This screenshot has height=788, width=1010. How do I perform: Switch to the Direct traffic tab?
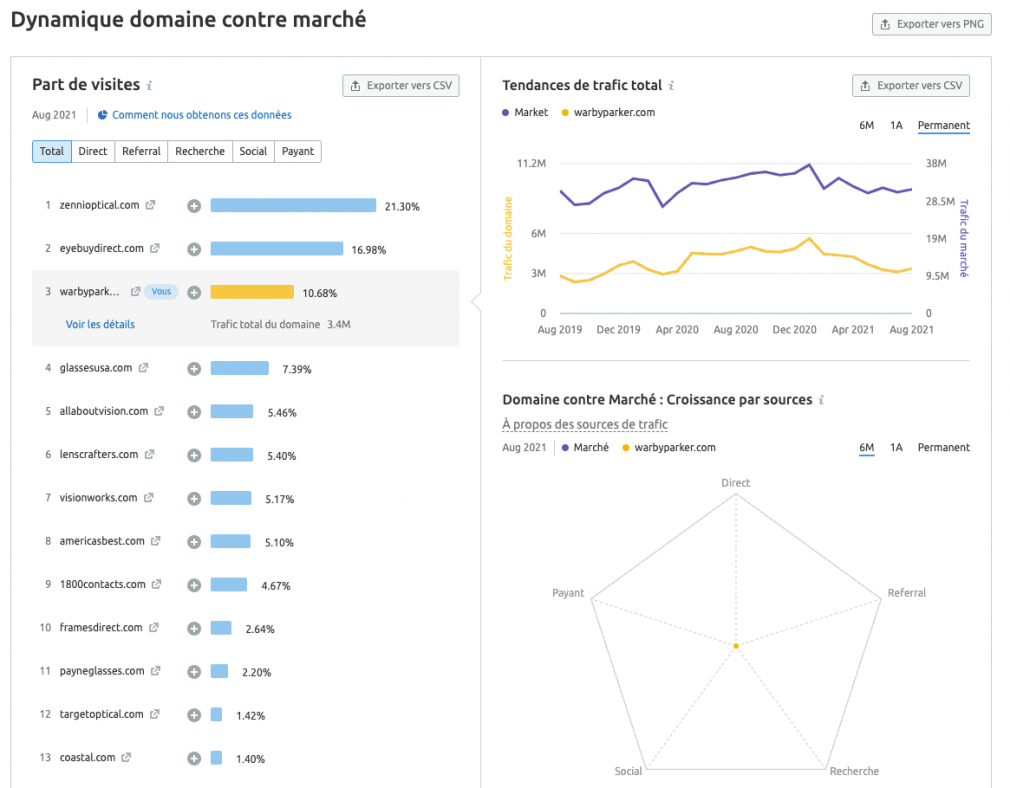point(93,151)
